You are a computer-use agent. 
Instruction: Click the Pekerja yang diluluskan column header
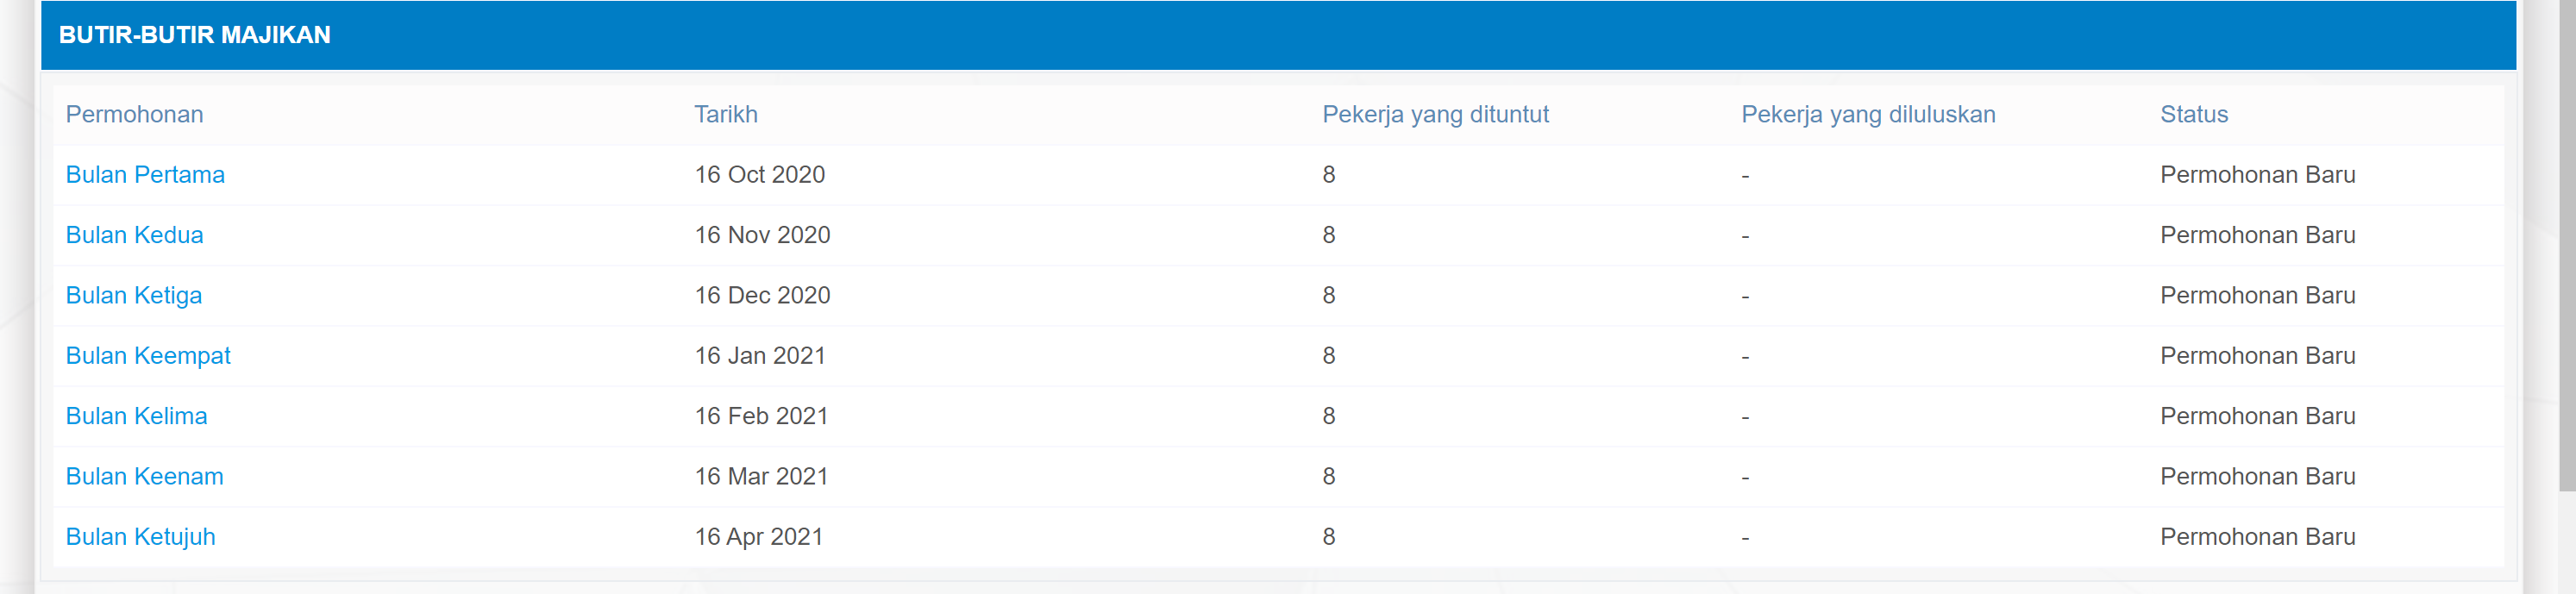pos(1868,115)
